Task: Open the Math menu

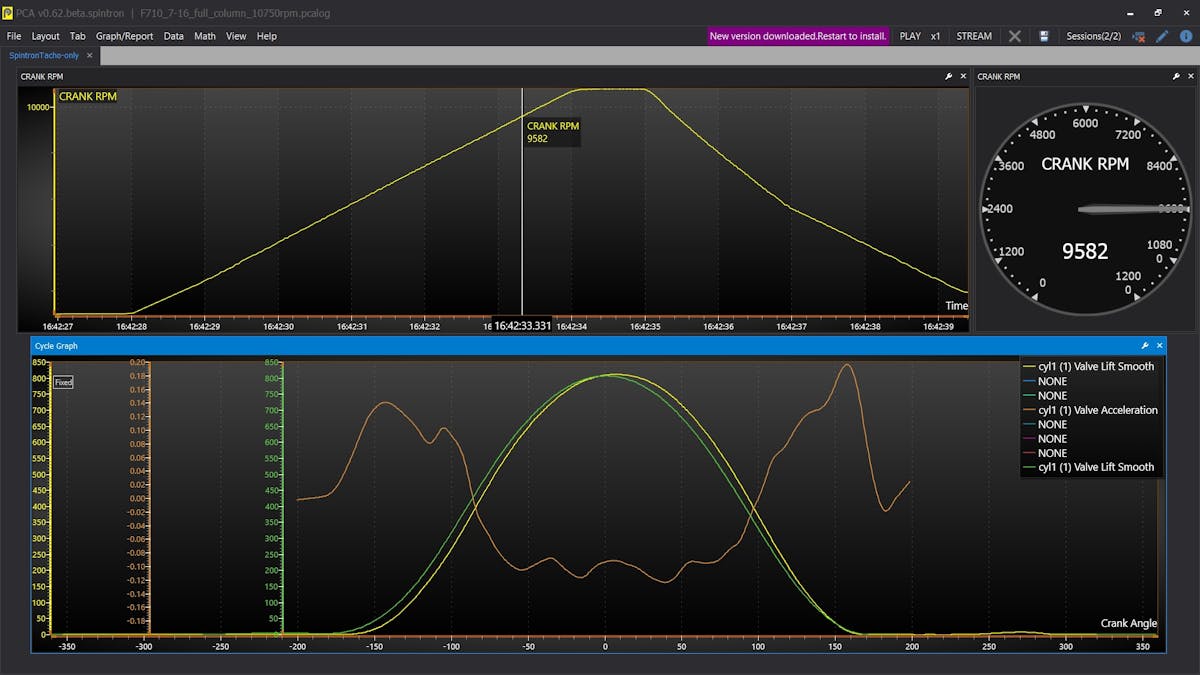Action: point(205,36)
